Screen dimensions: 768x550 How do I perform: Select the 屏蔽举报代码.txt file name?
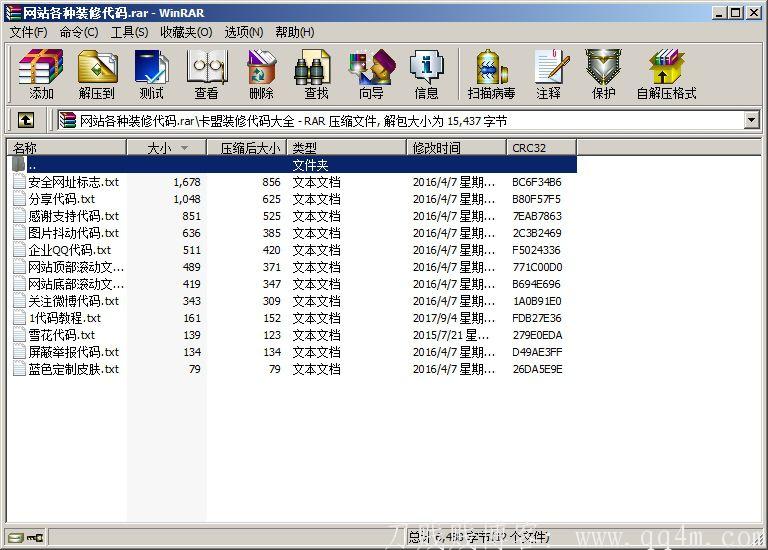click(73, 352)
